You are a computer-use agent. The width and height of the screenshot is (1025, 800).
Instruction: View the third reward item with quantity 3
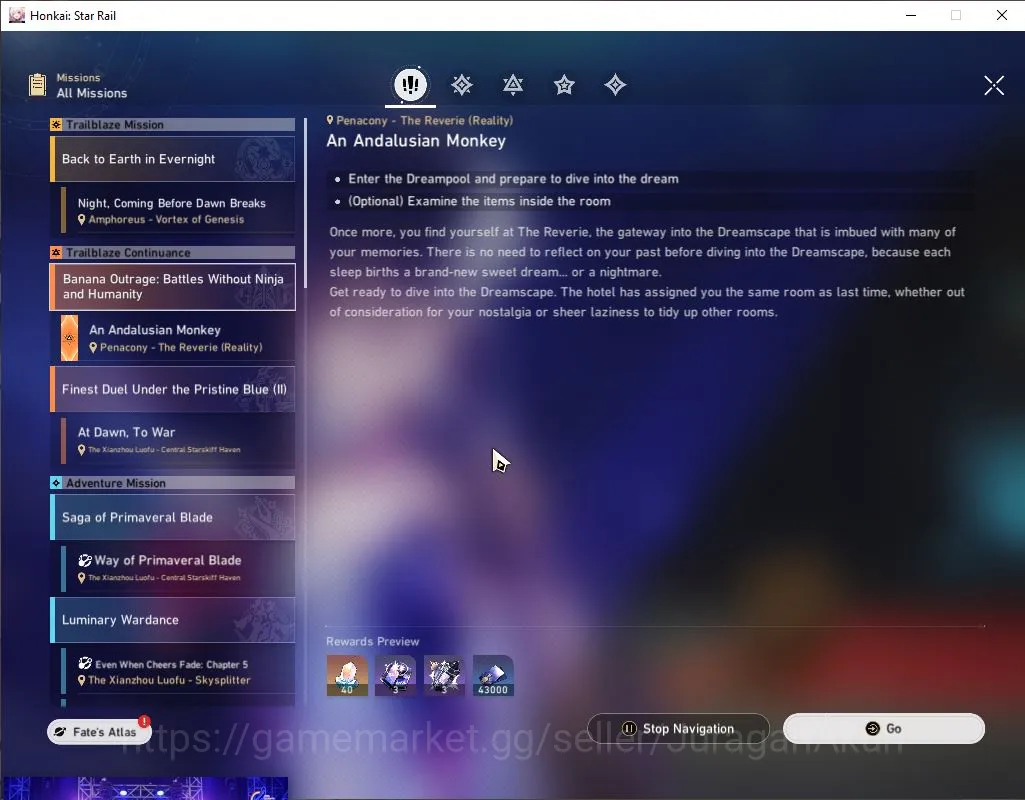tap(445, 675)
